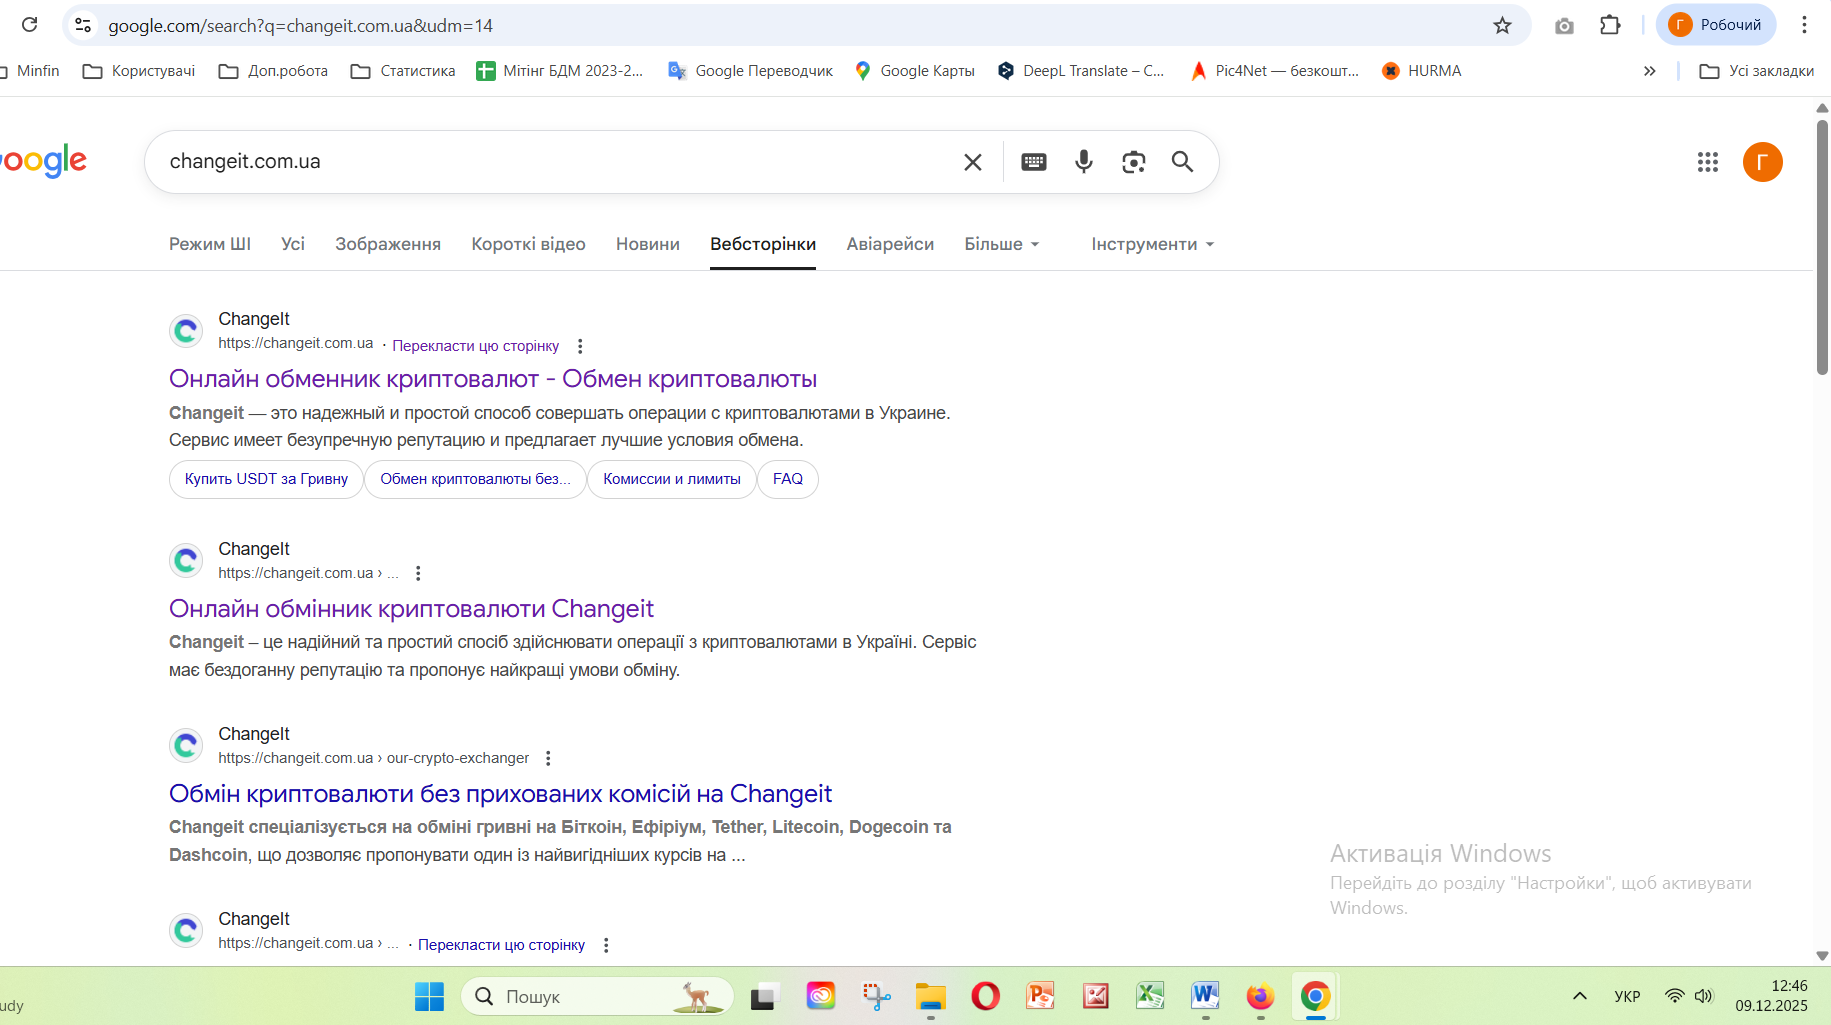
Task: Open the Extensions puzzle icon
Action: click(1610, 25)
